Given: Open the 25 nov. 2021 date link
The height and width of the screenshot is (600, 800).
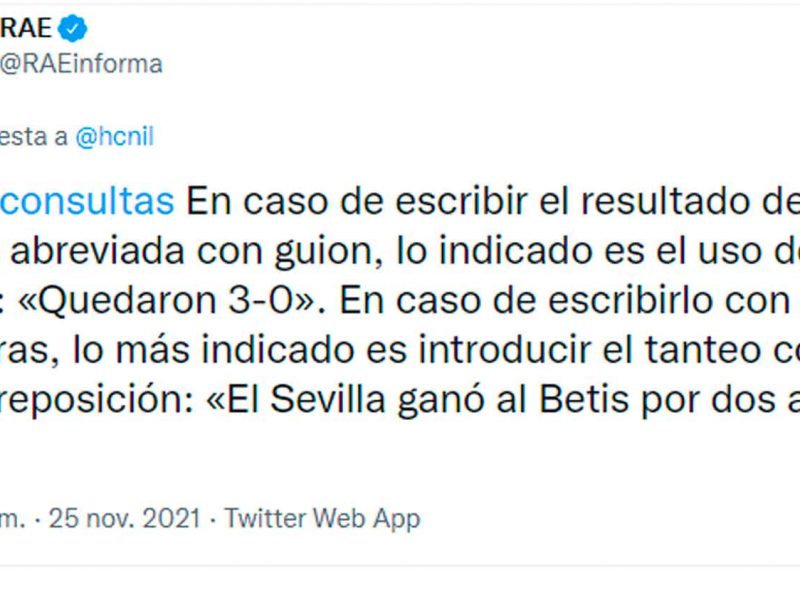Looking at the screenshot, I should pos(117,518).
